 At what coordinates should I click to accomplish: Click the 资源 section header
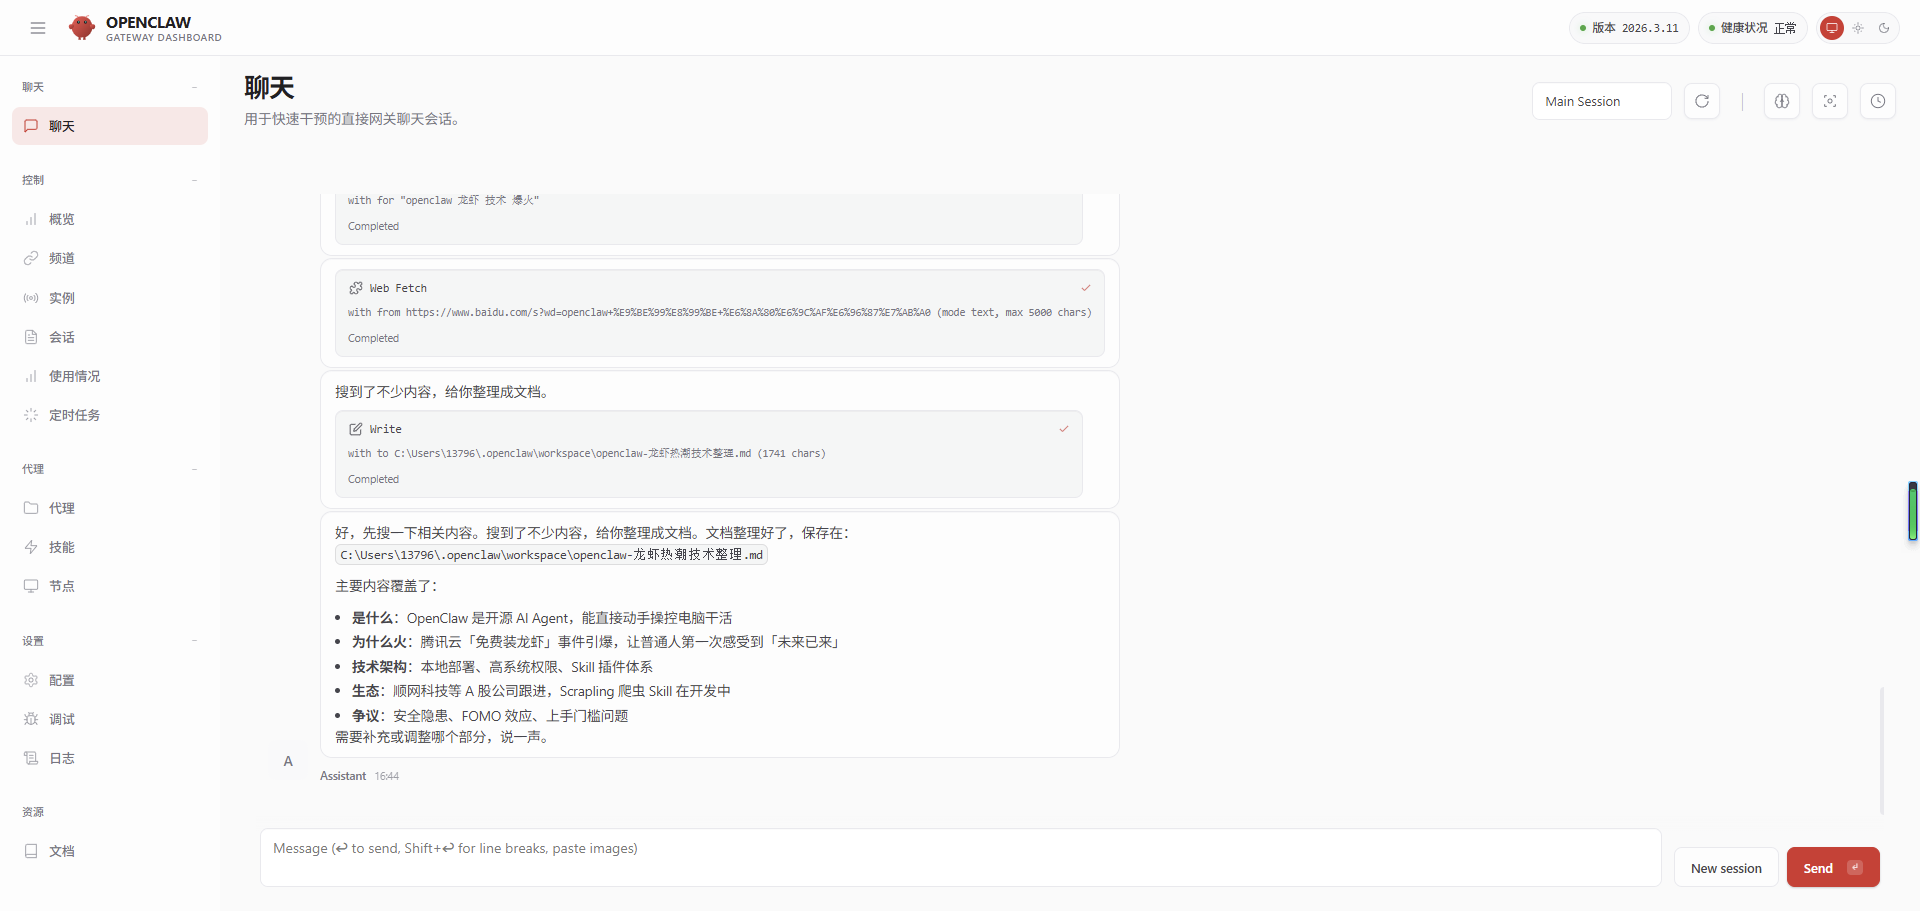(34, 812)
